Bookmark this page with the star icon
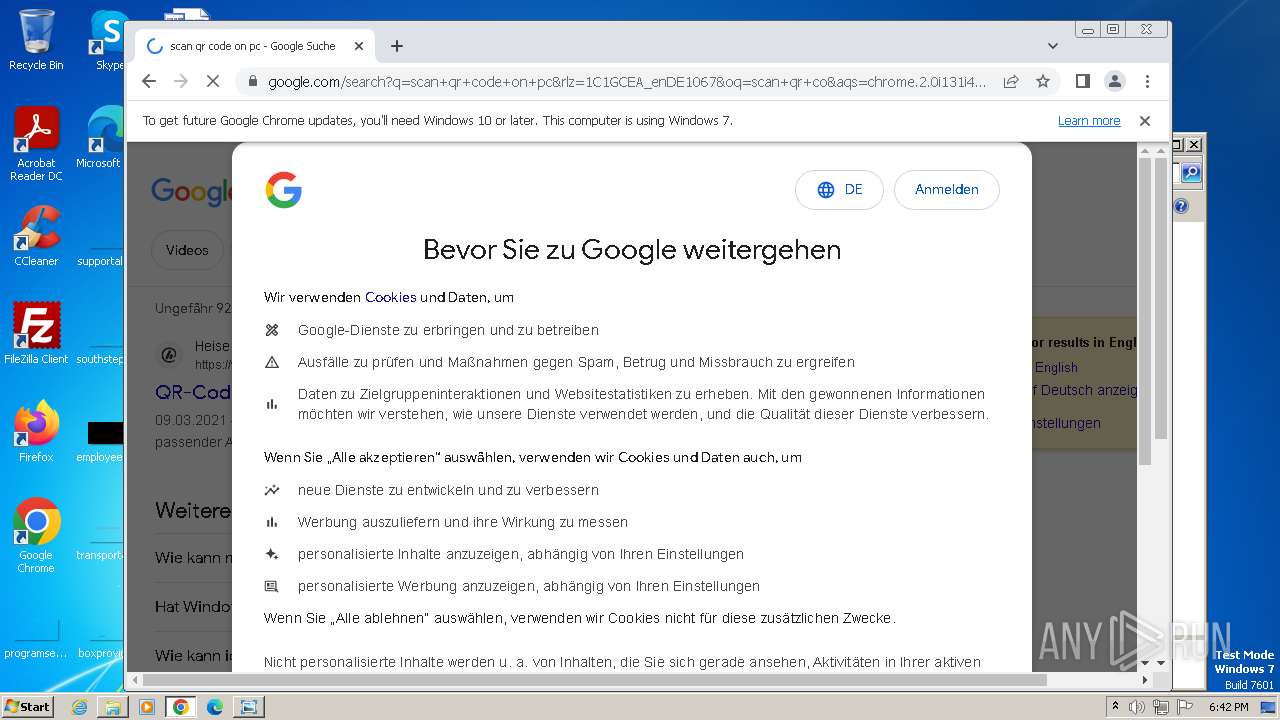This screenshot has height=720, width=1280. [x=1043, y=81]
